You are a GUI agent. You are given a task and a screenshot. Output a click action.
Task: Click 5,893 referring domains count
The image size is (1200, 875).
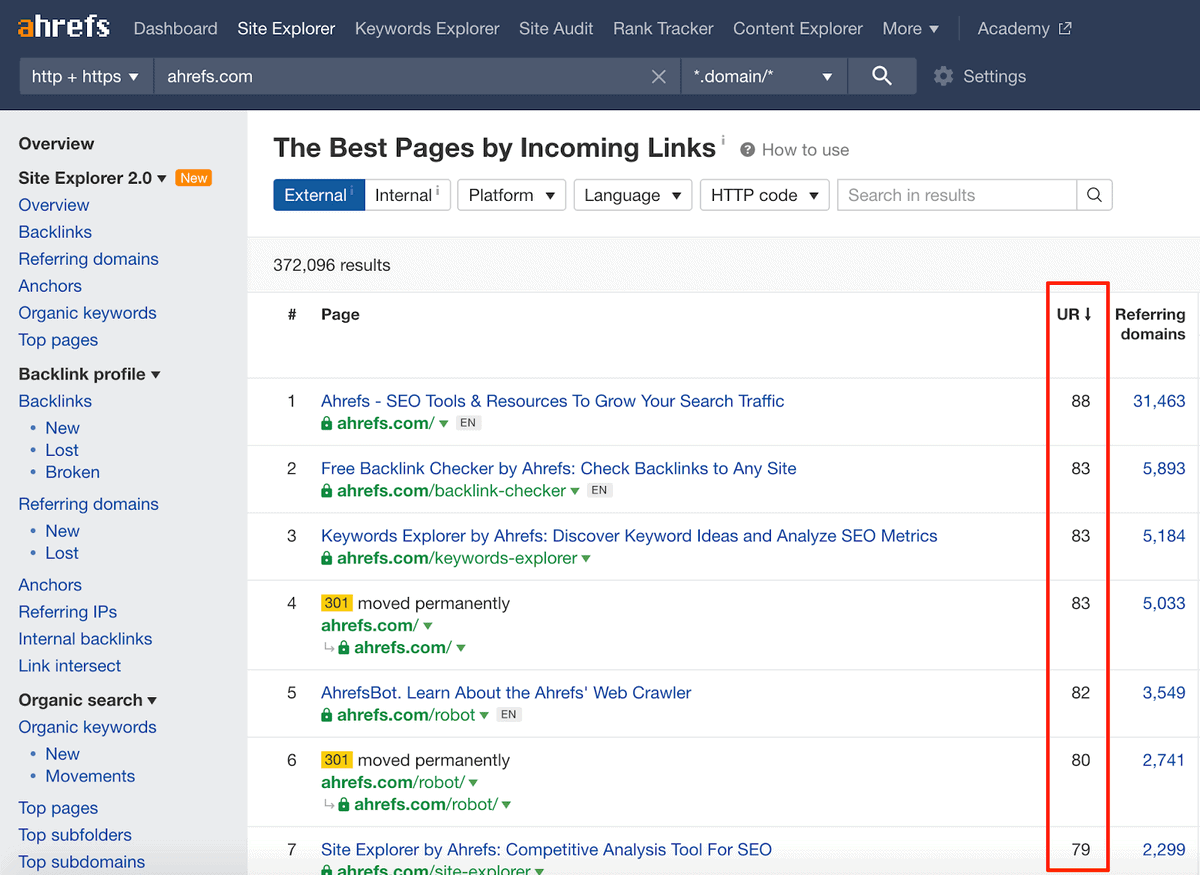(1164, 468)
